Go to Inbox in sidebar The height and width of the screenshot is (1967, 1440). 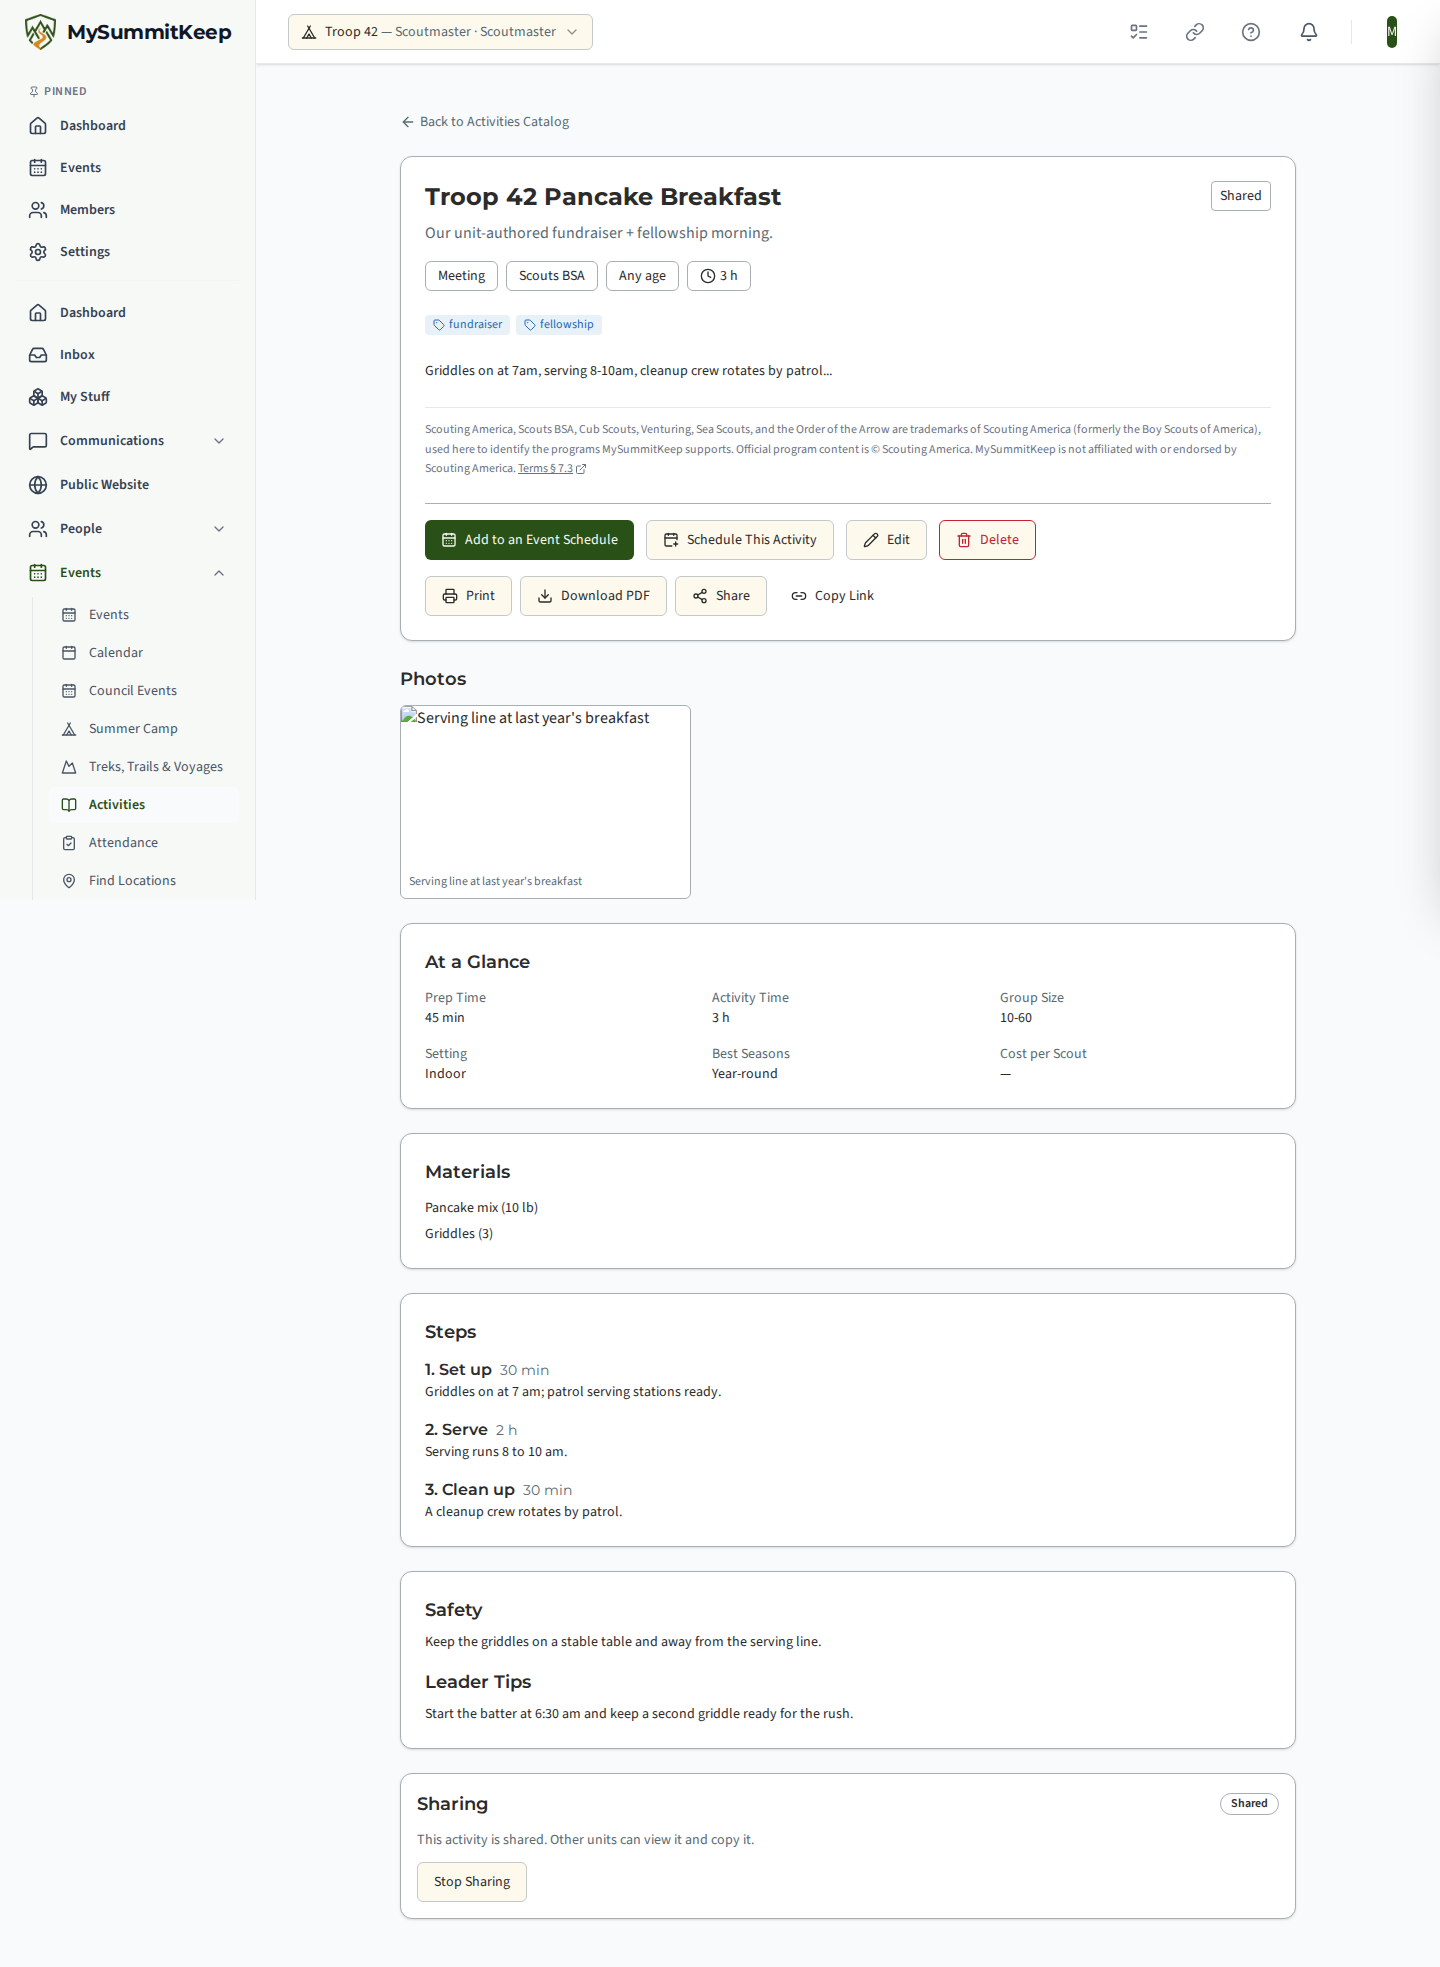point(128,354)
